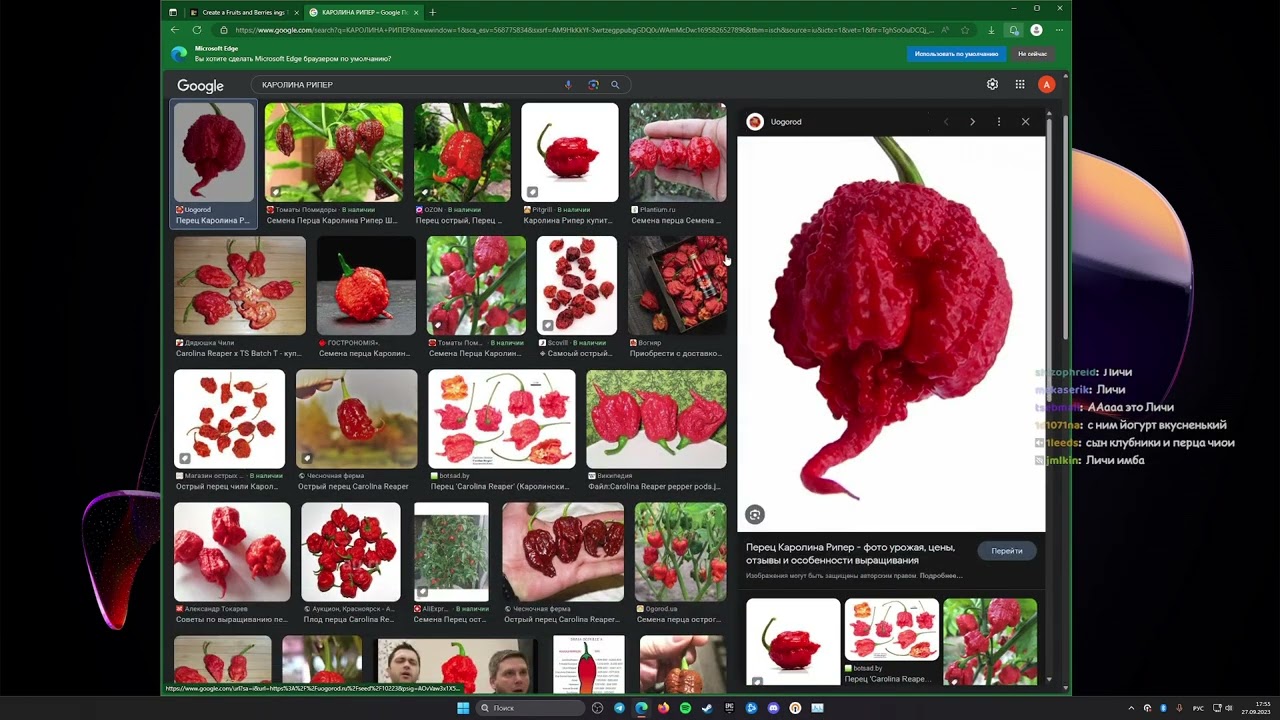The image size is (1280, 720).
Task: Open Google settings gear icon
Action: (992, 85)
